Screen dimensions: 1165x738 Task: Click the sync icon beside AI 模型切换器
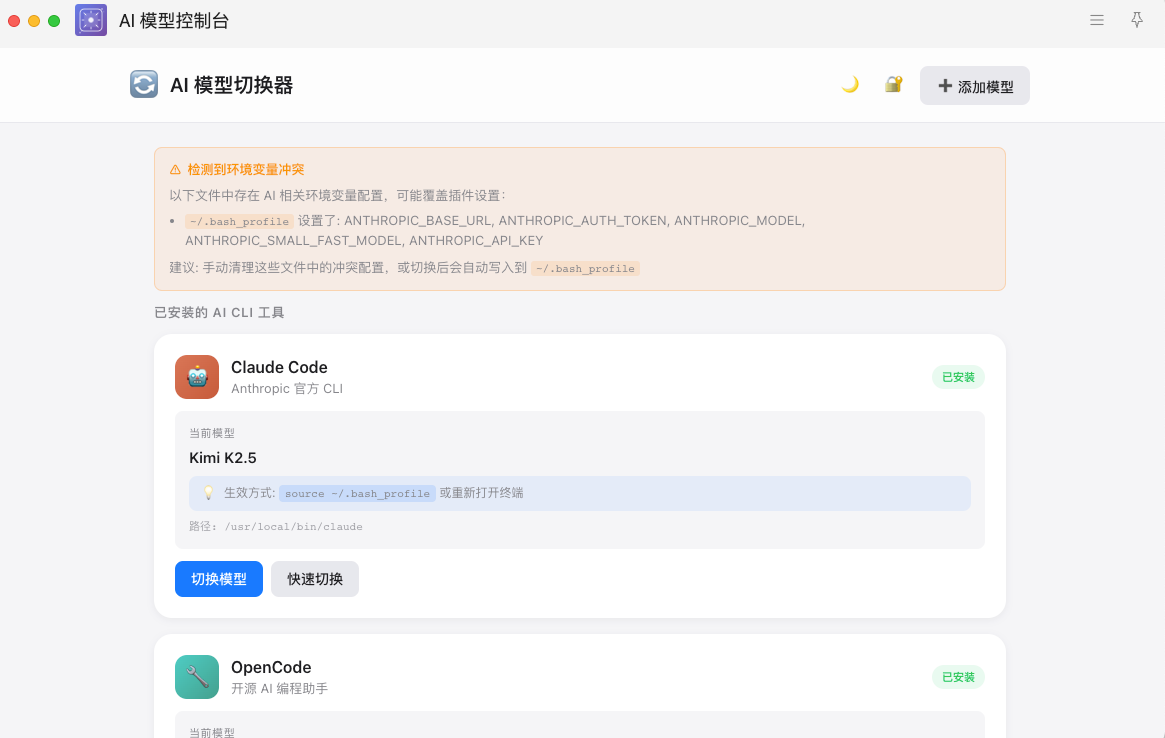point(144,85)
